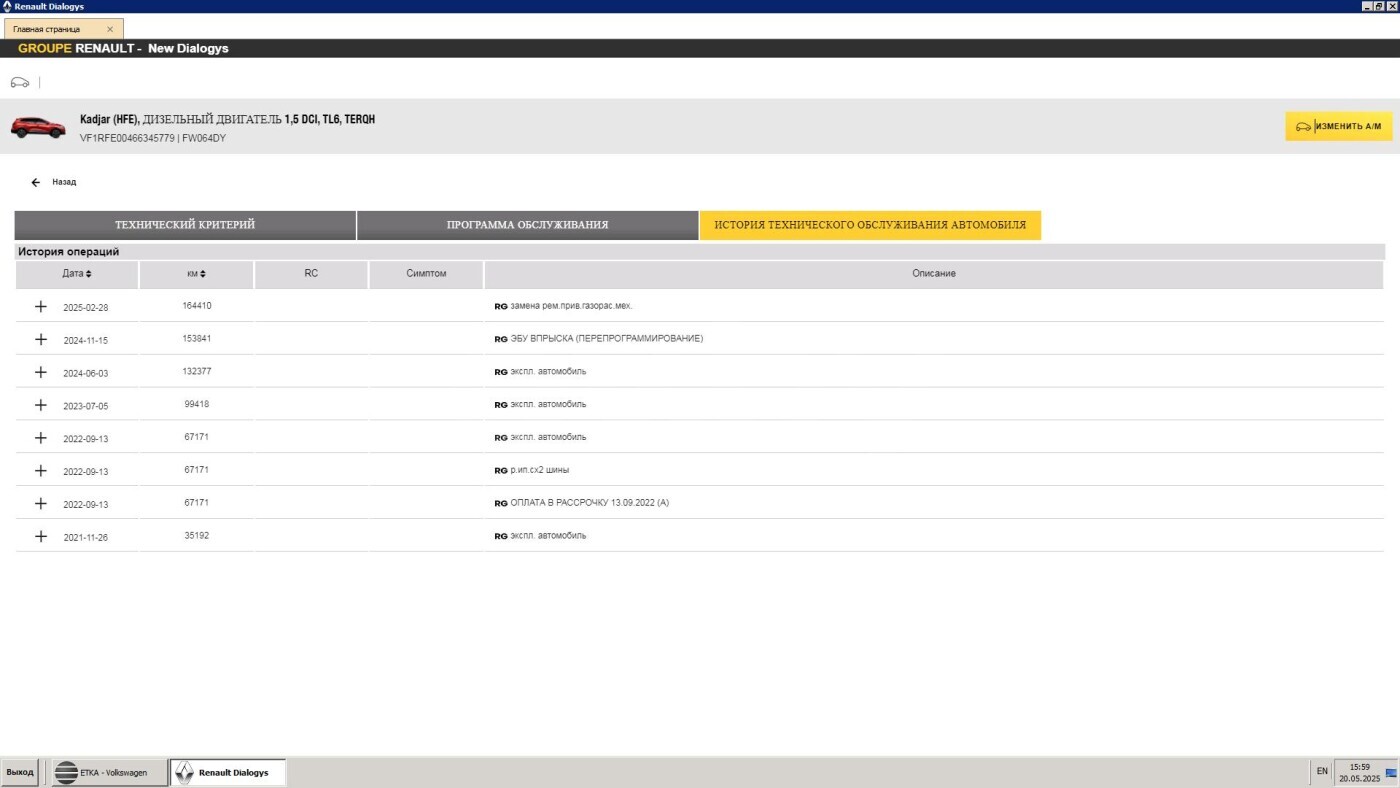Expand the row with р.ип.сх2 шины

coord(41,470)
